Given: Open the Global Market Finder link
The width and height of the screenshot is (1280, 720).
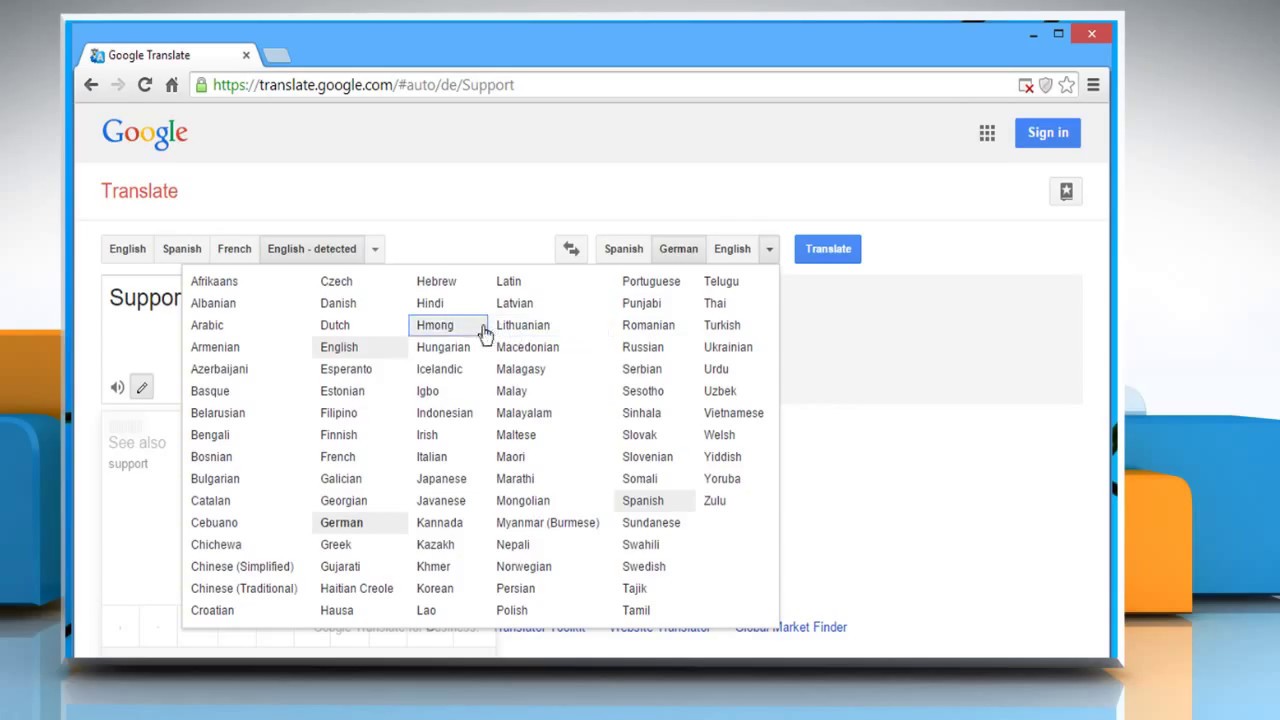Looking at the screenshot, I should (791, 627).
